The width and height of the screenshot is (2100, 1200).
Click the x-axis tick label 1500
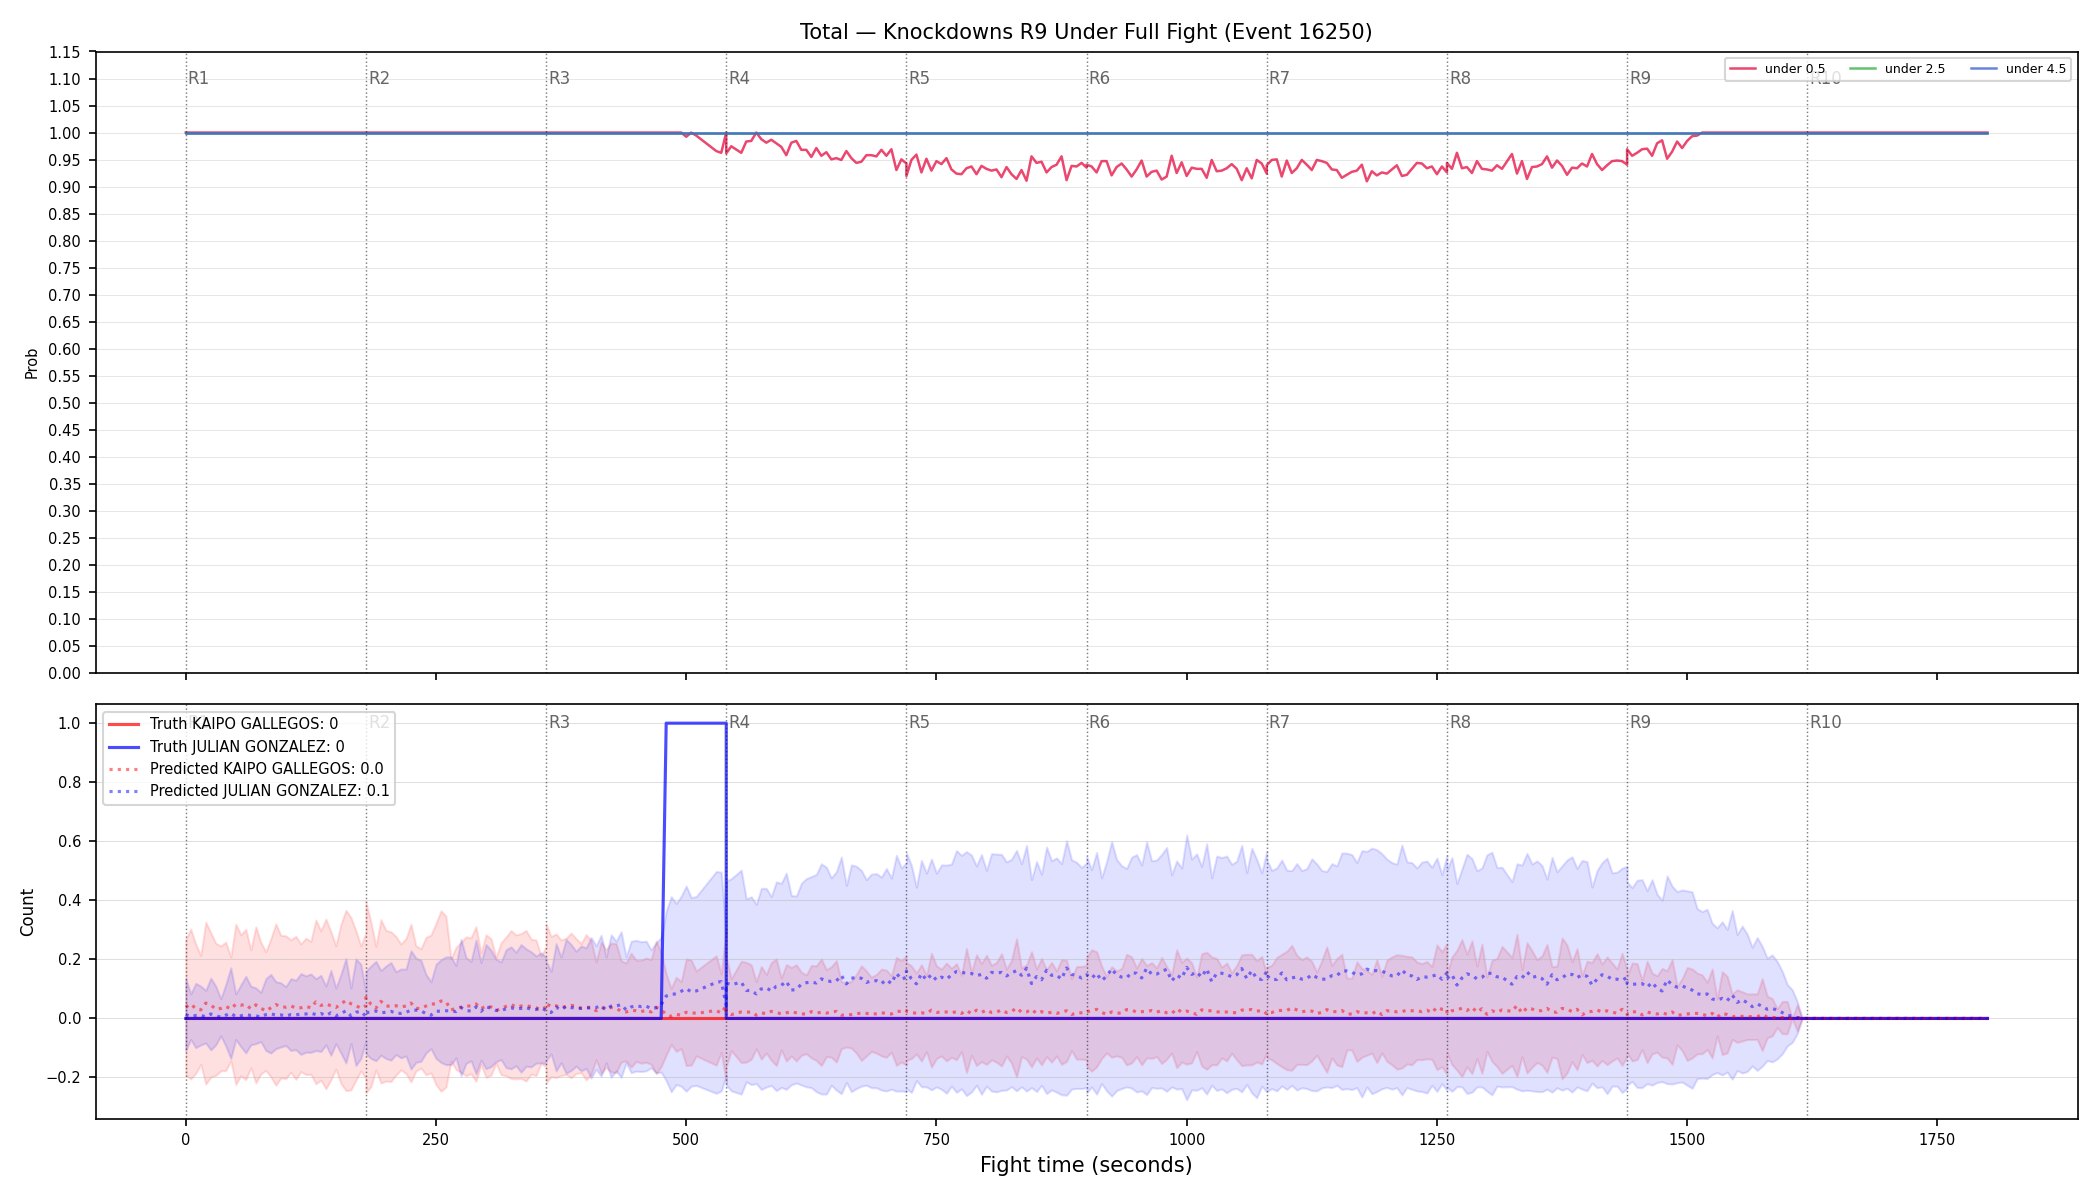(1687, 1139)
